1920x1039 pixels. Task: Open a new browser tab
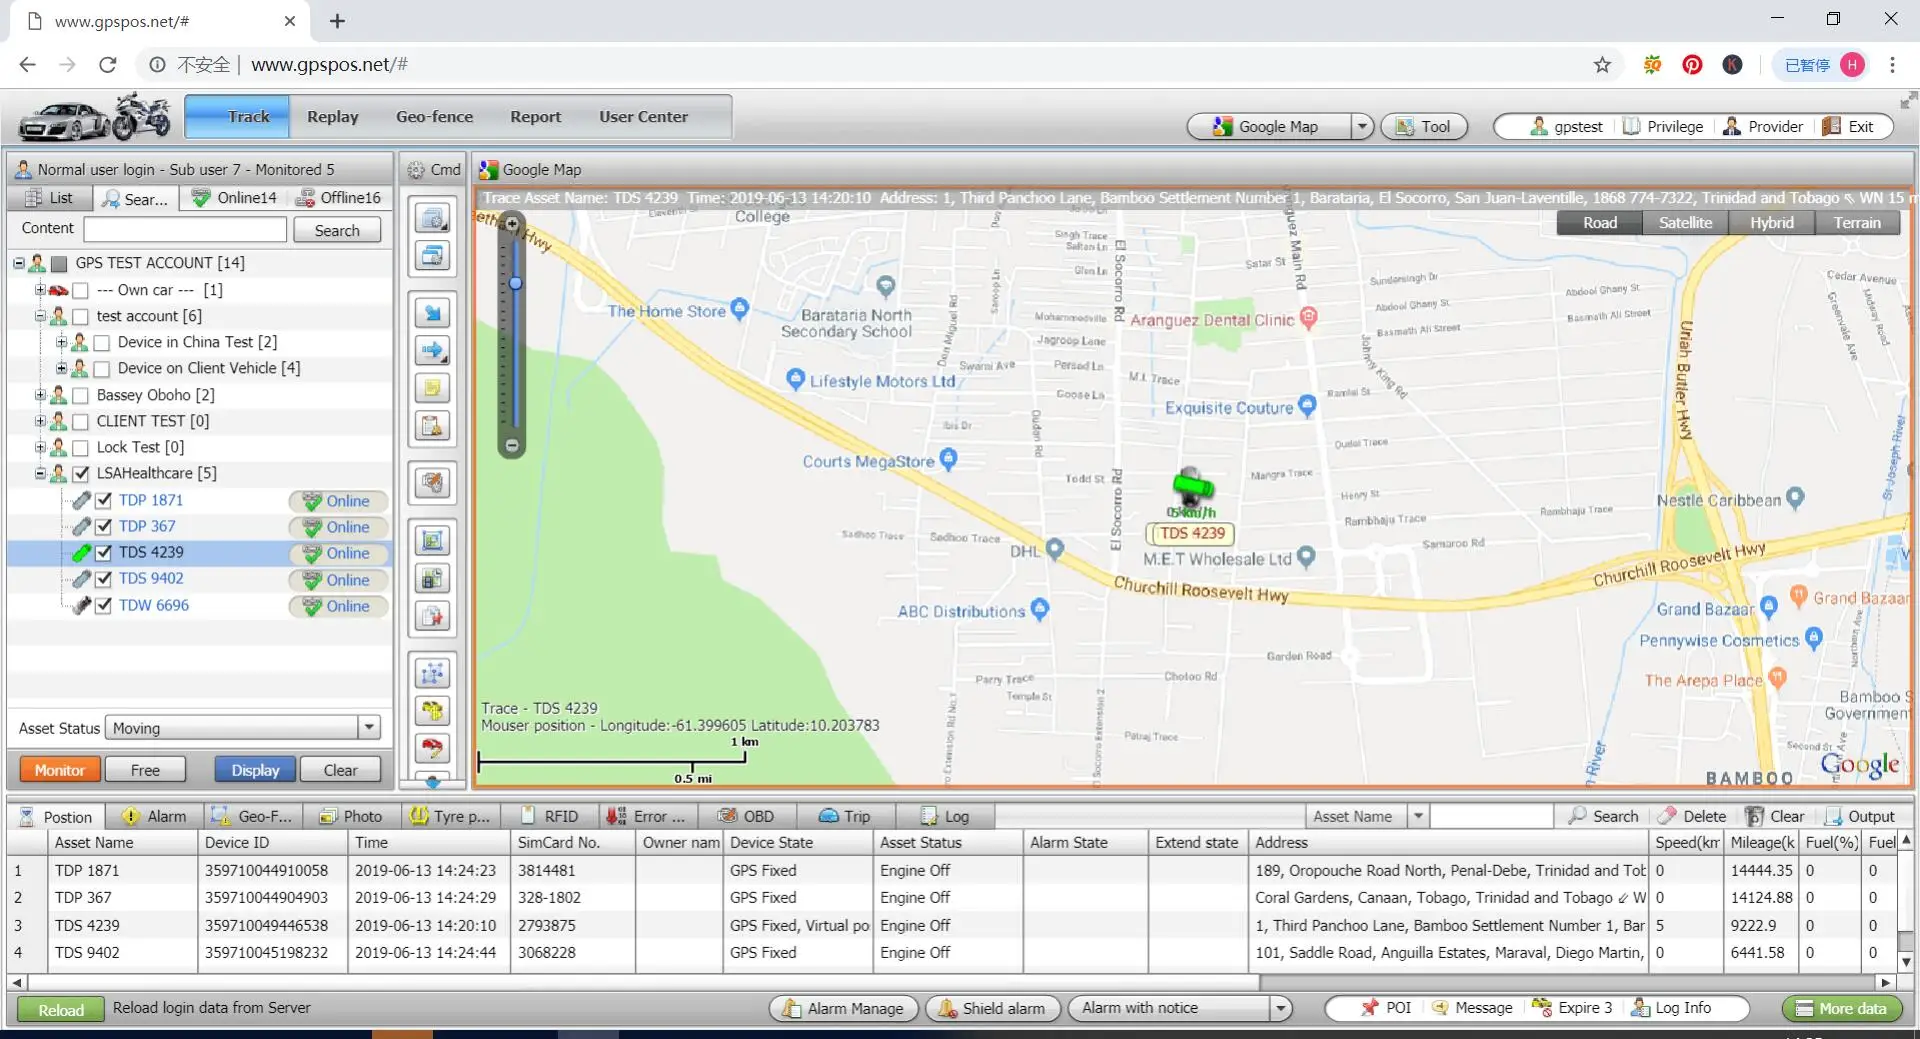pos(337,21)
